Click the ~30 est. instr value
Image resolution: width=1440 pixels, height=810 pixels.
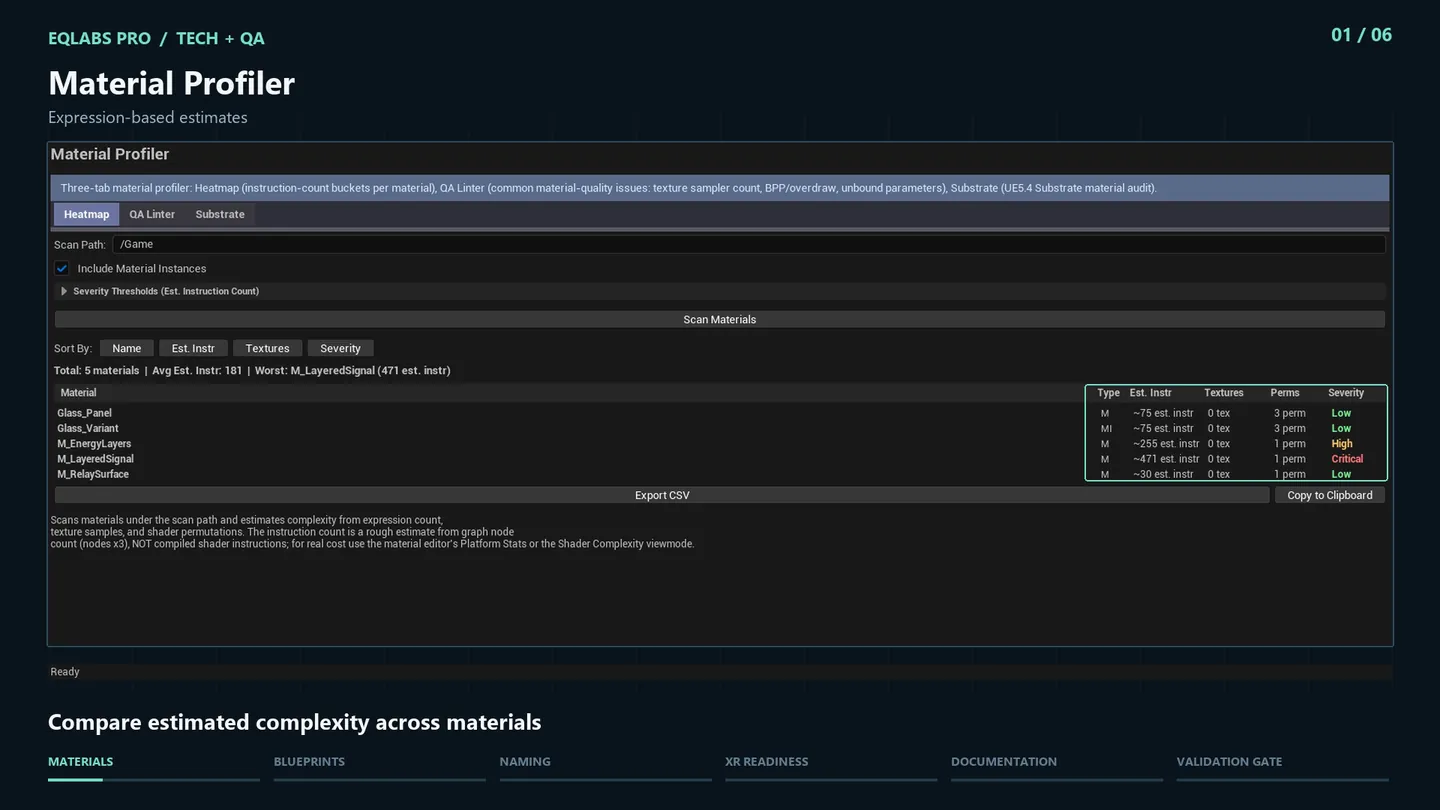pos(1163,474)
